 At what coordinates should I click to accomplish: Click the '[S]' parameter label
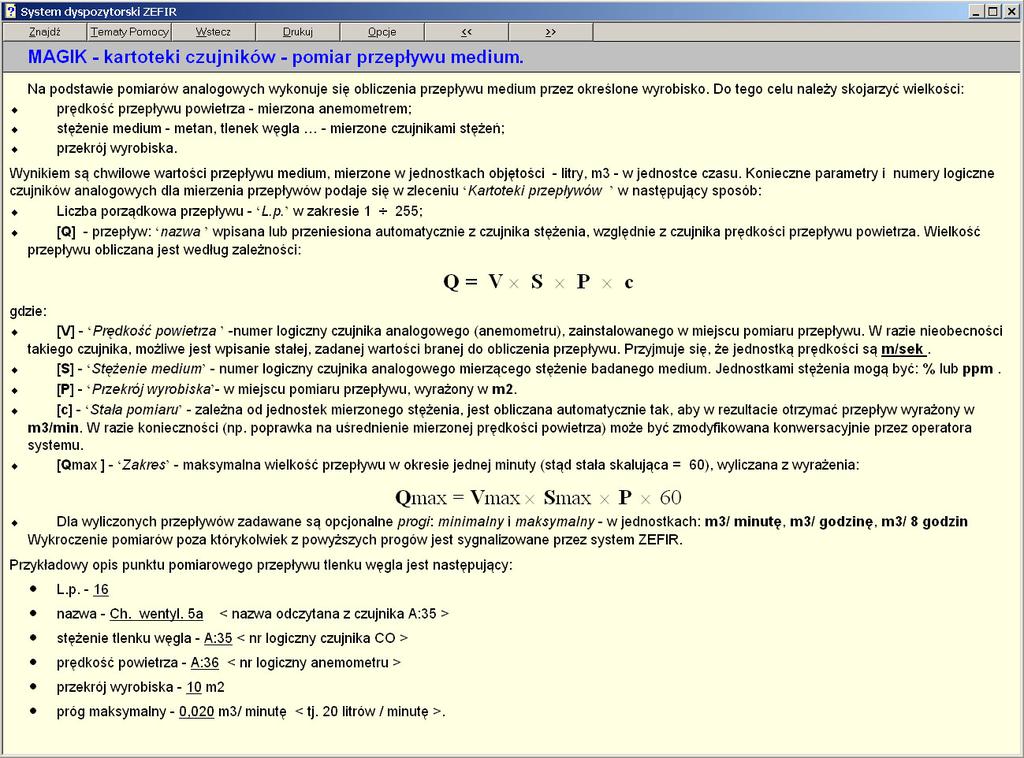coord(65,369)
